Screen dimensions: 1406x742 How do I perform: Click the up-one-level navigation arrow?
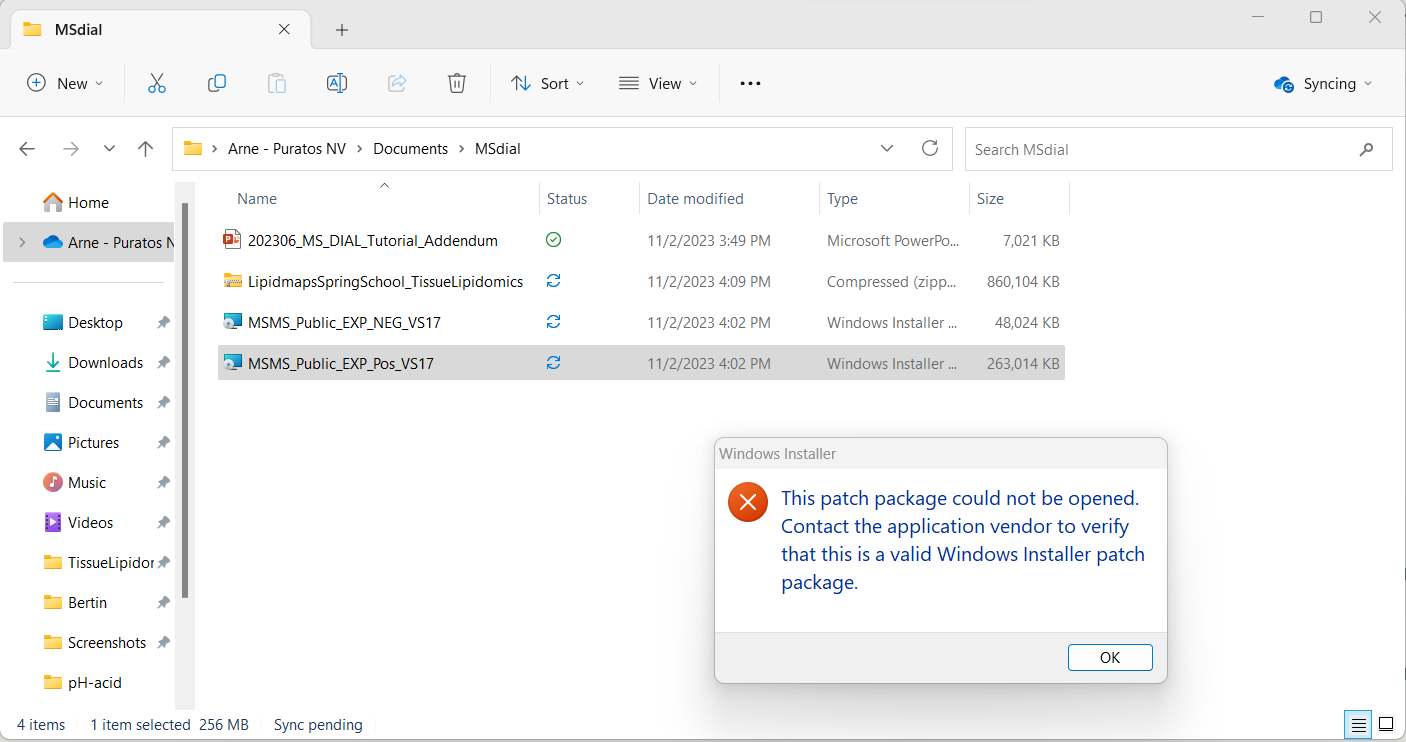pyautogui.click(x=145, y=148)
